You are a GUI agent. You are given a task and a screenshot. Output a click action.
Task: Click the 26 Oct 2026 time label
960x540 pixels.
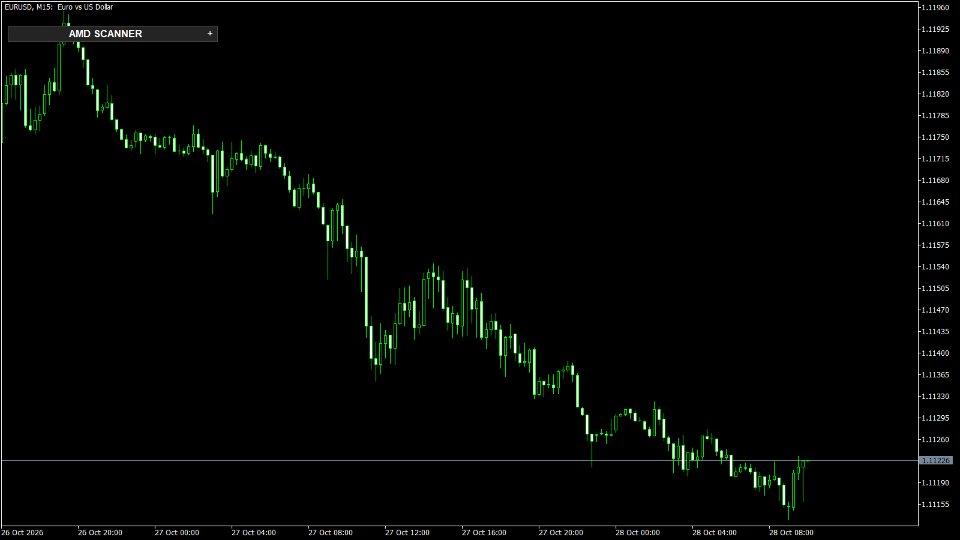click(23, 533)
